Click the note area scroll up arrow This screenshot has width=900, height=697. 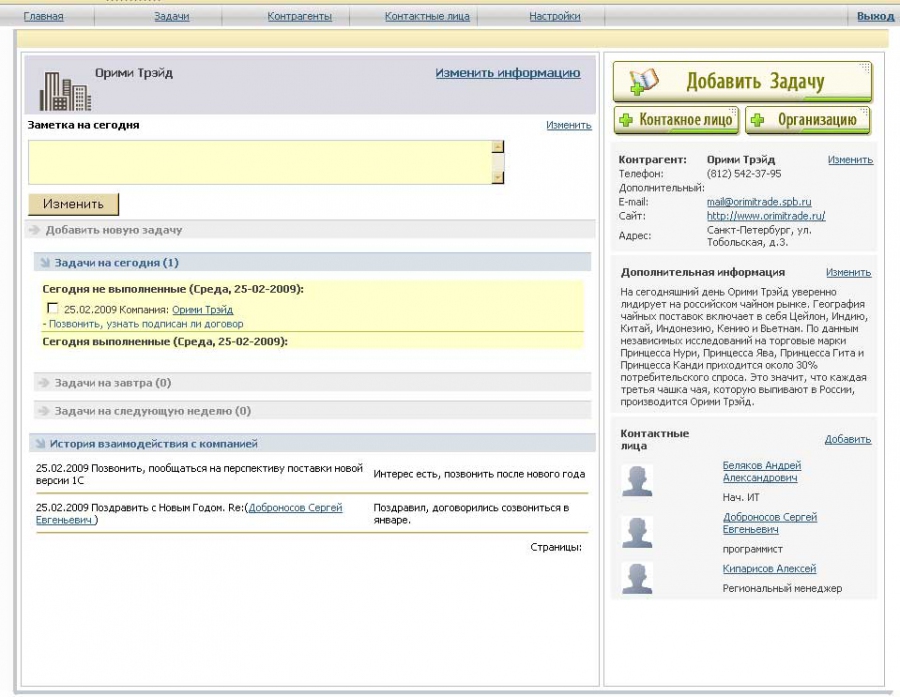pyautogui.click(x=498, y=146)
